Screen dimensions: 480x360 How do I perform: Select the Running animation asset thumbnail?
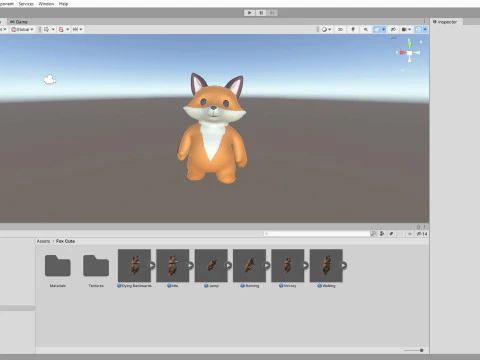[x=249, y=266]
